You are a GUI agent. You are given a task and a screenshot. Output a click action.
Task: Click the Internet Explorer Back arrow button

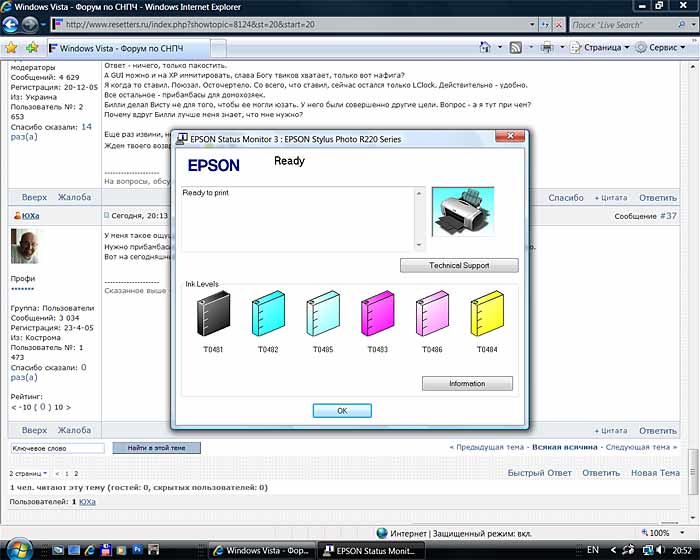10,25
